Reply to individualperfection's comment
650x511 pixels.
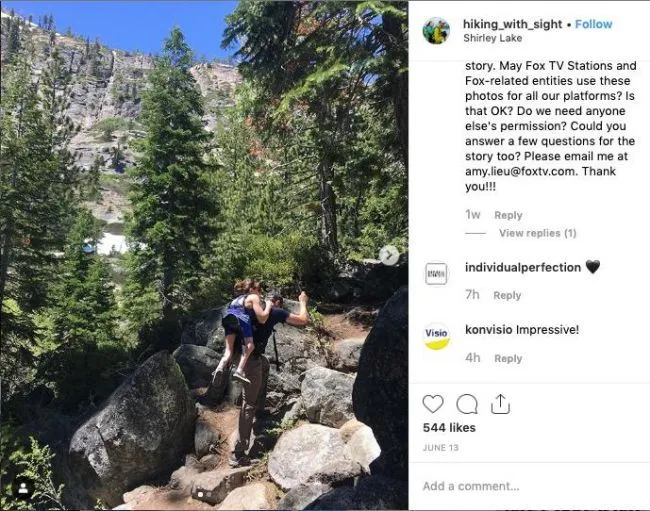[x=507, y=295]
